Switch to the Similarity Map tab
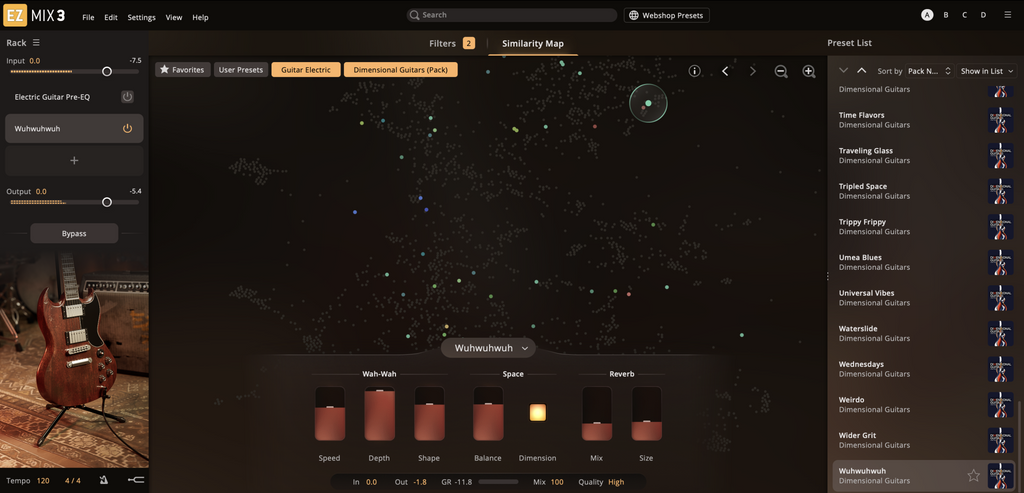The image size is (1024, 493). point(532,44)
